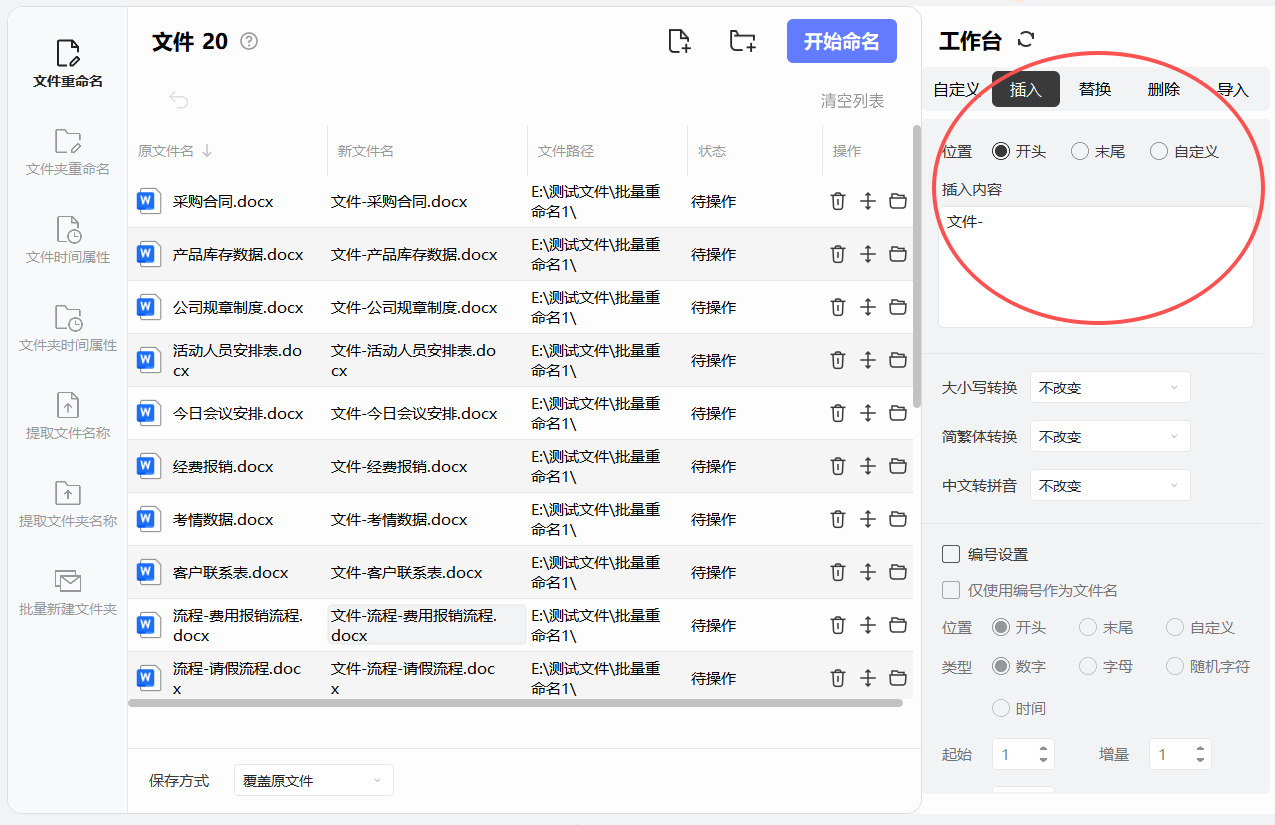Screen dimensions: 1275x825
Task: Click the 插入内容 text field
Action: click(x=1095, y=265)
